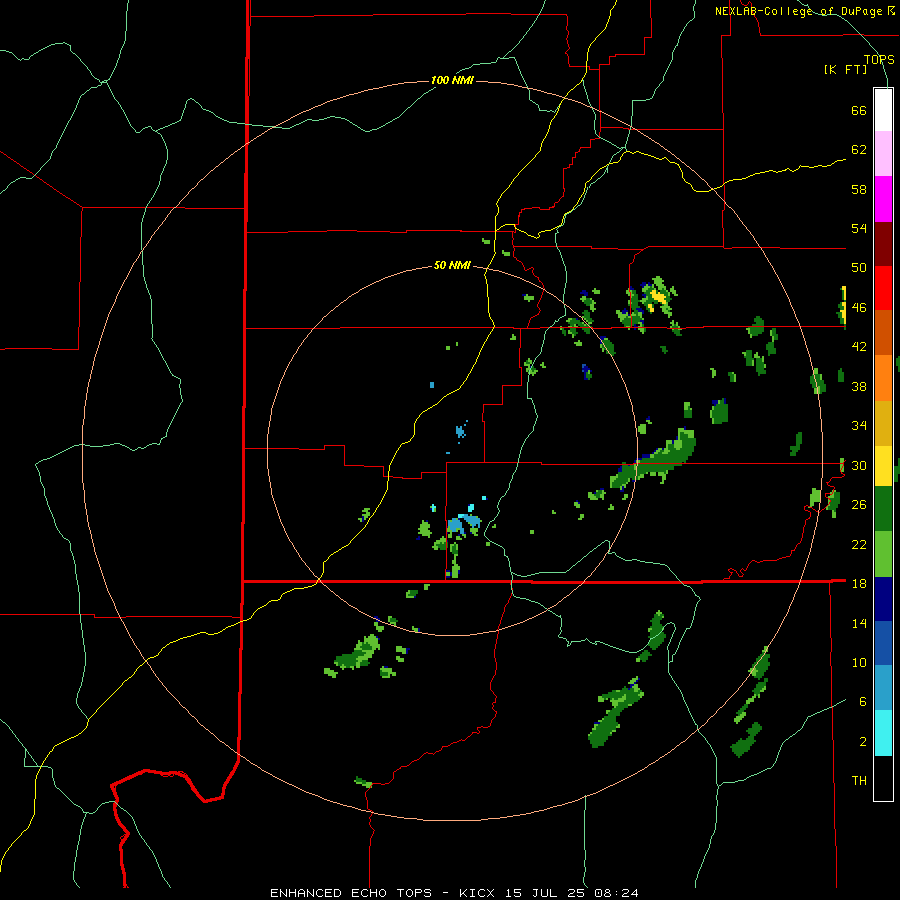Viewport: 900px width, 900px height.
Task: Click the black TH threshold legend block
Action: pos(883,778)
